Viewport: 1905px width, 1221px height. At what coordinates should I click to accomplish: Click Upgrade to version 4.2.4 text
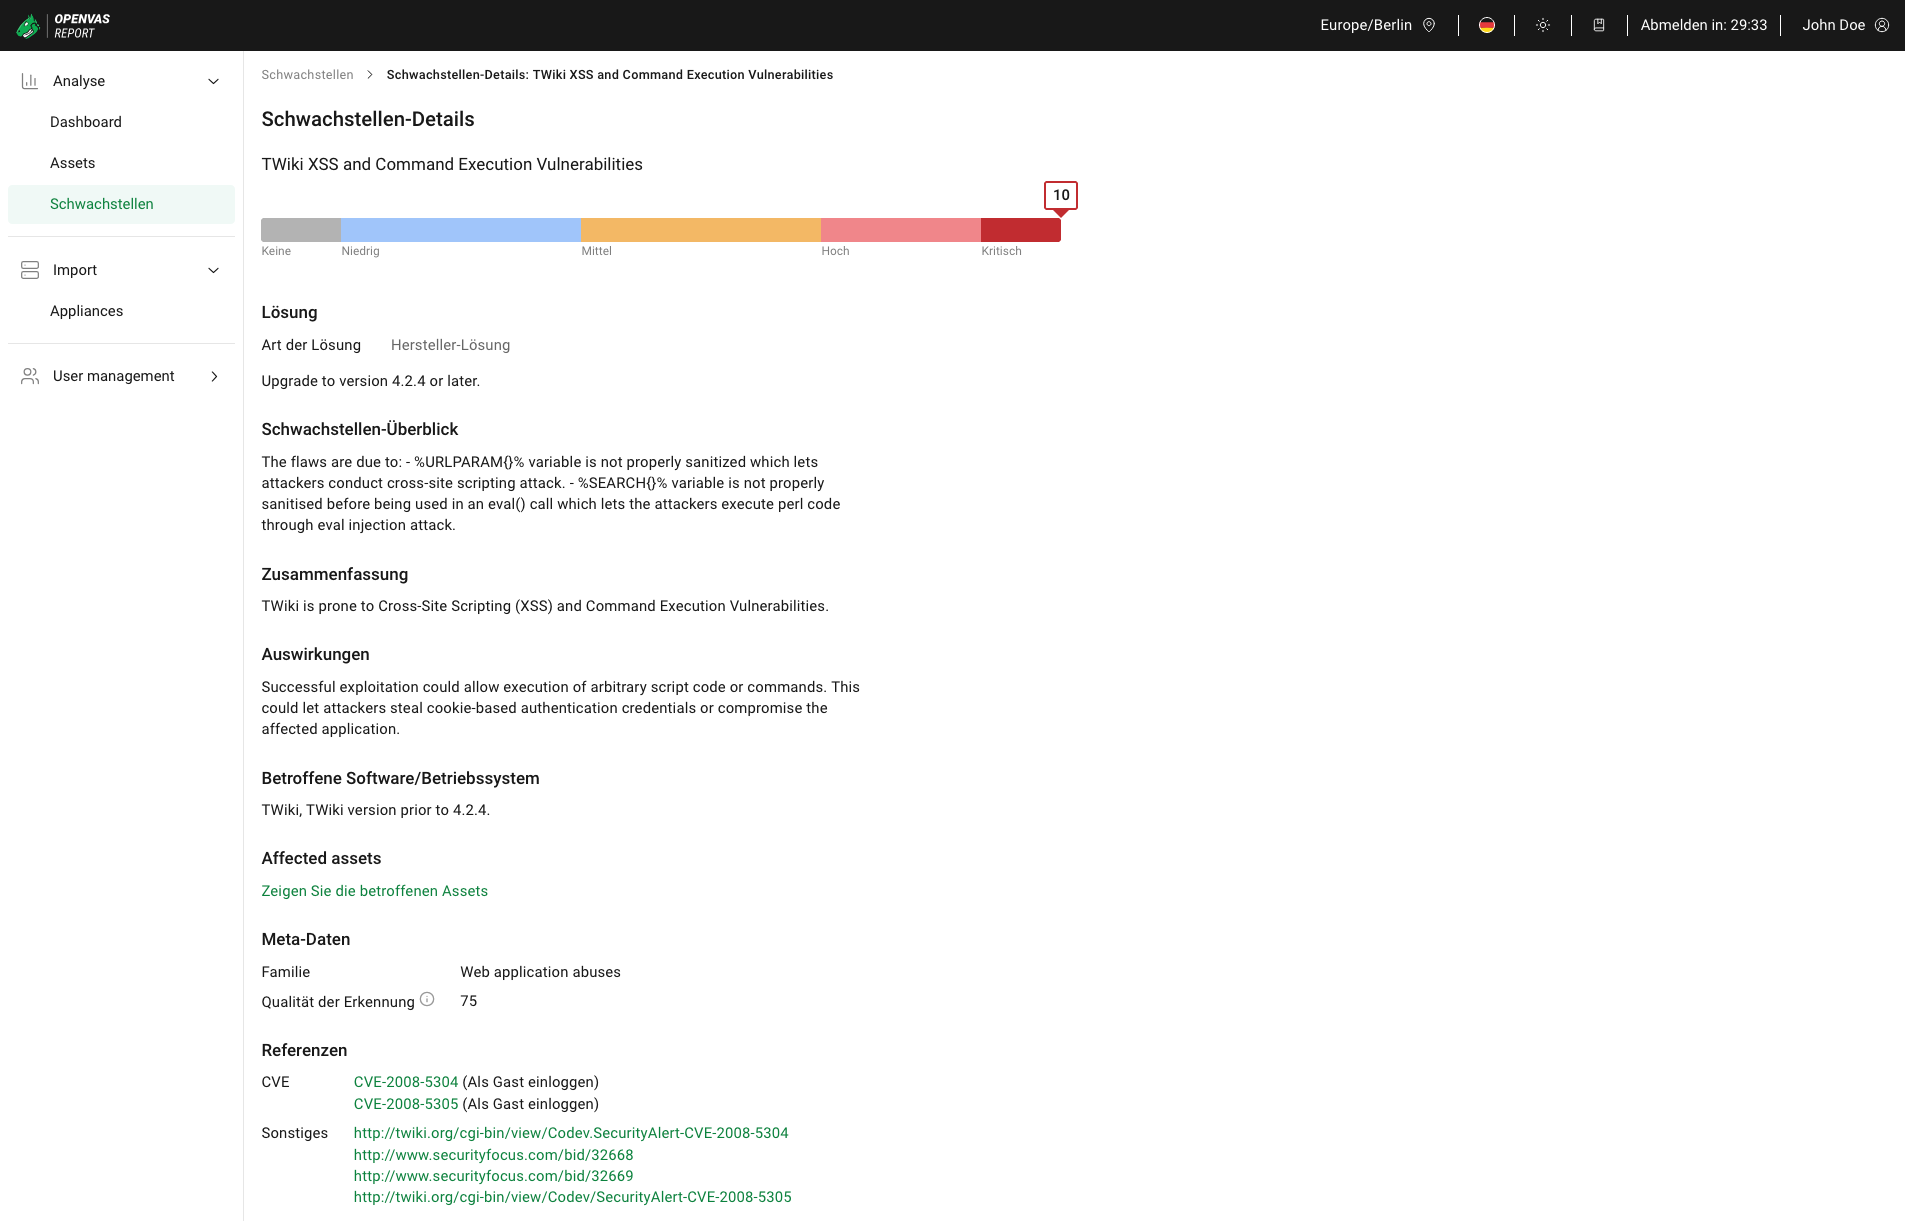(370, 381)
